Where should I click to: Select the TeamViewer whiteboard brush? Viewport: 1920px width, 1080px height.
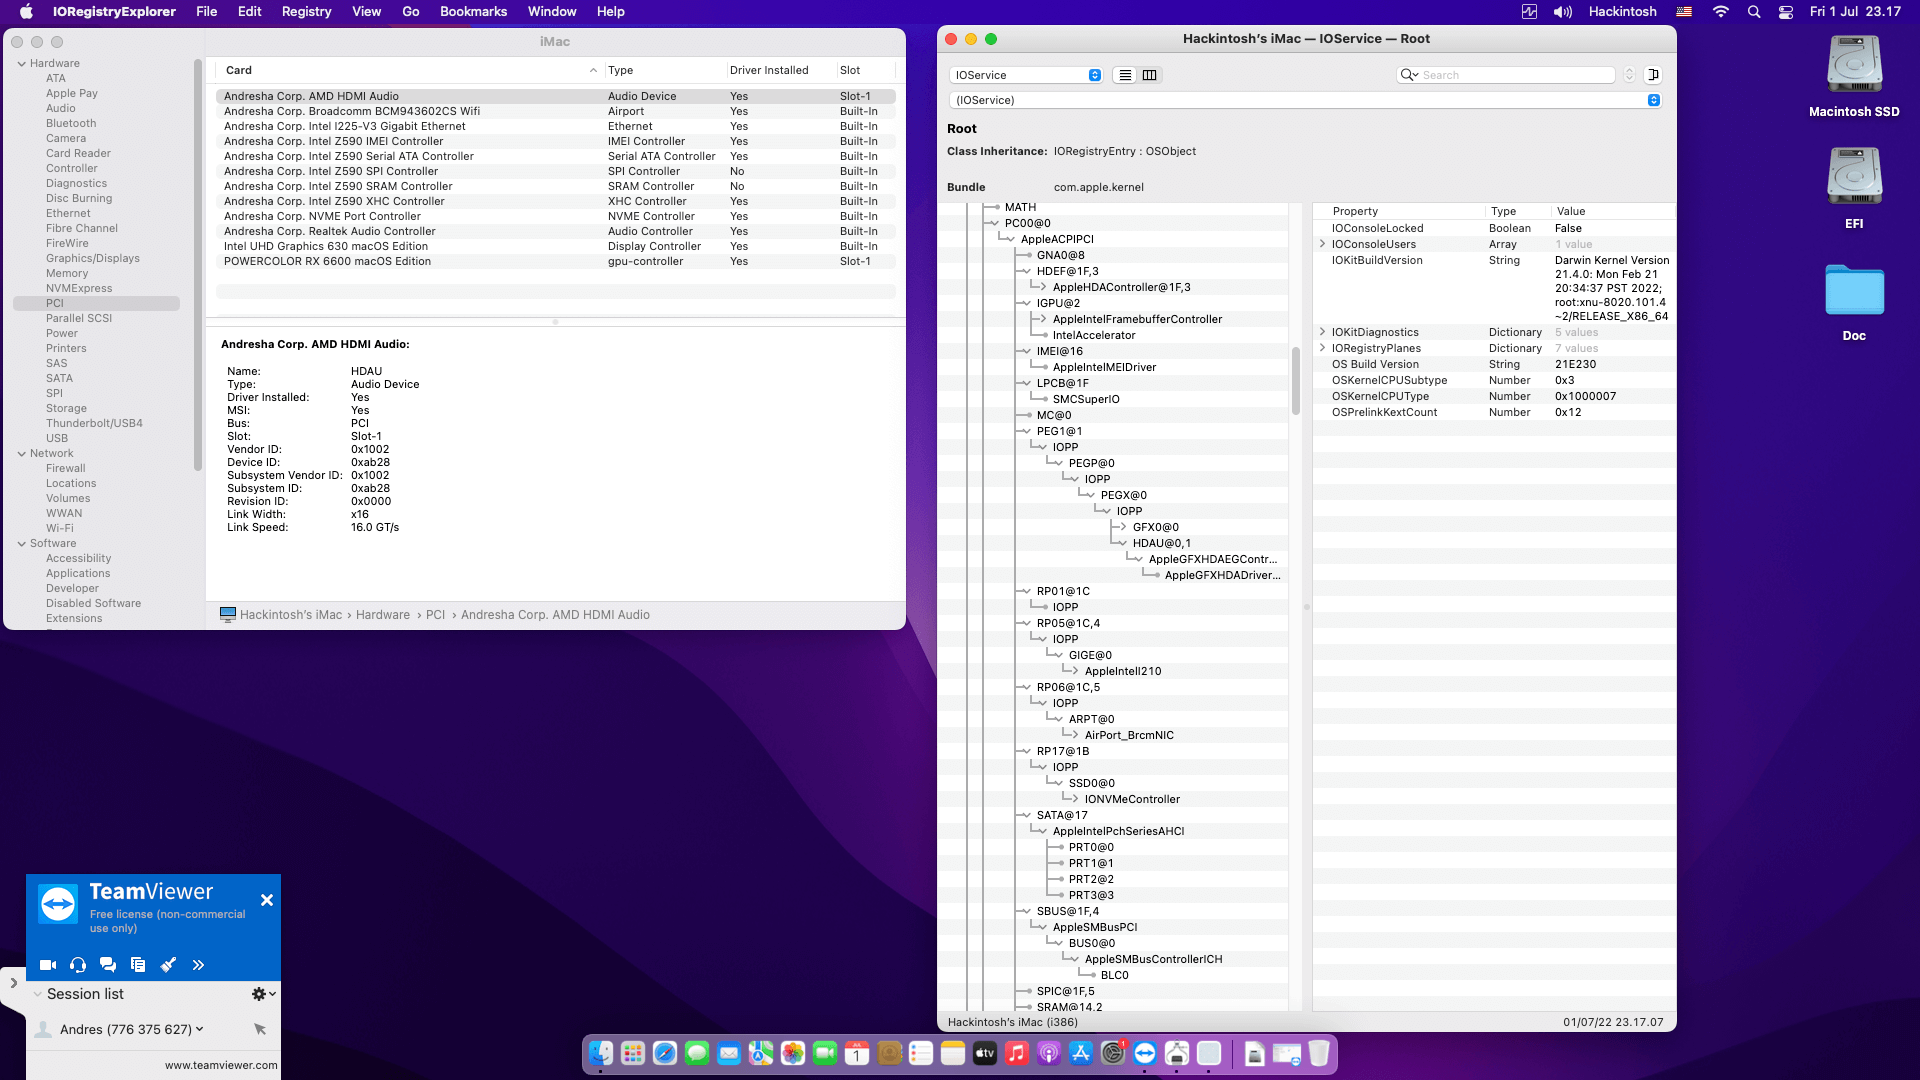[x=168, y=965]
